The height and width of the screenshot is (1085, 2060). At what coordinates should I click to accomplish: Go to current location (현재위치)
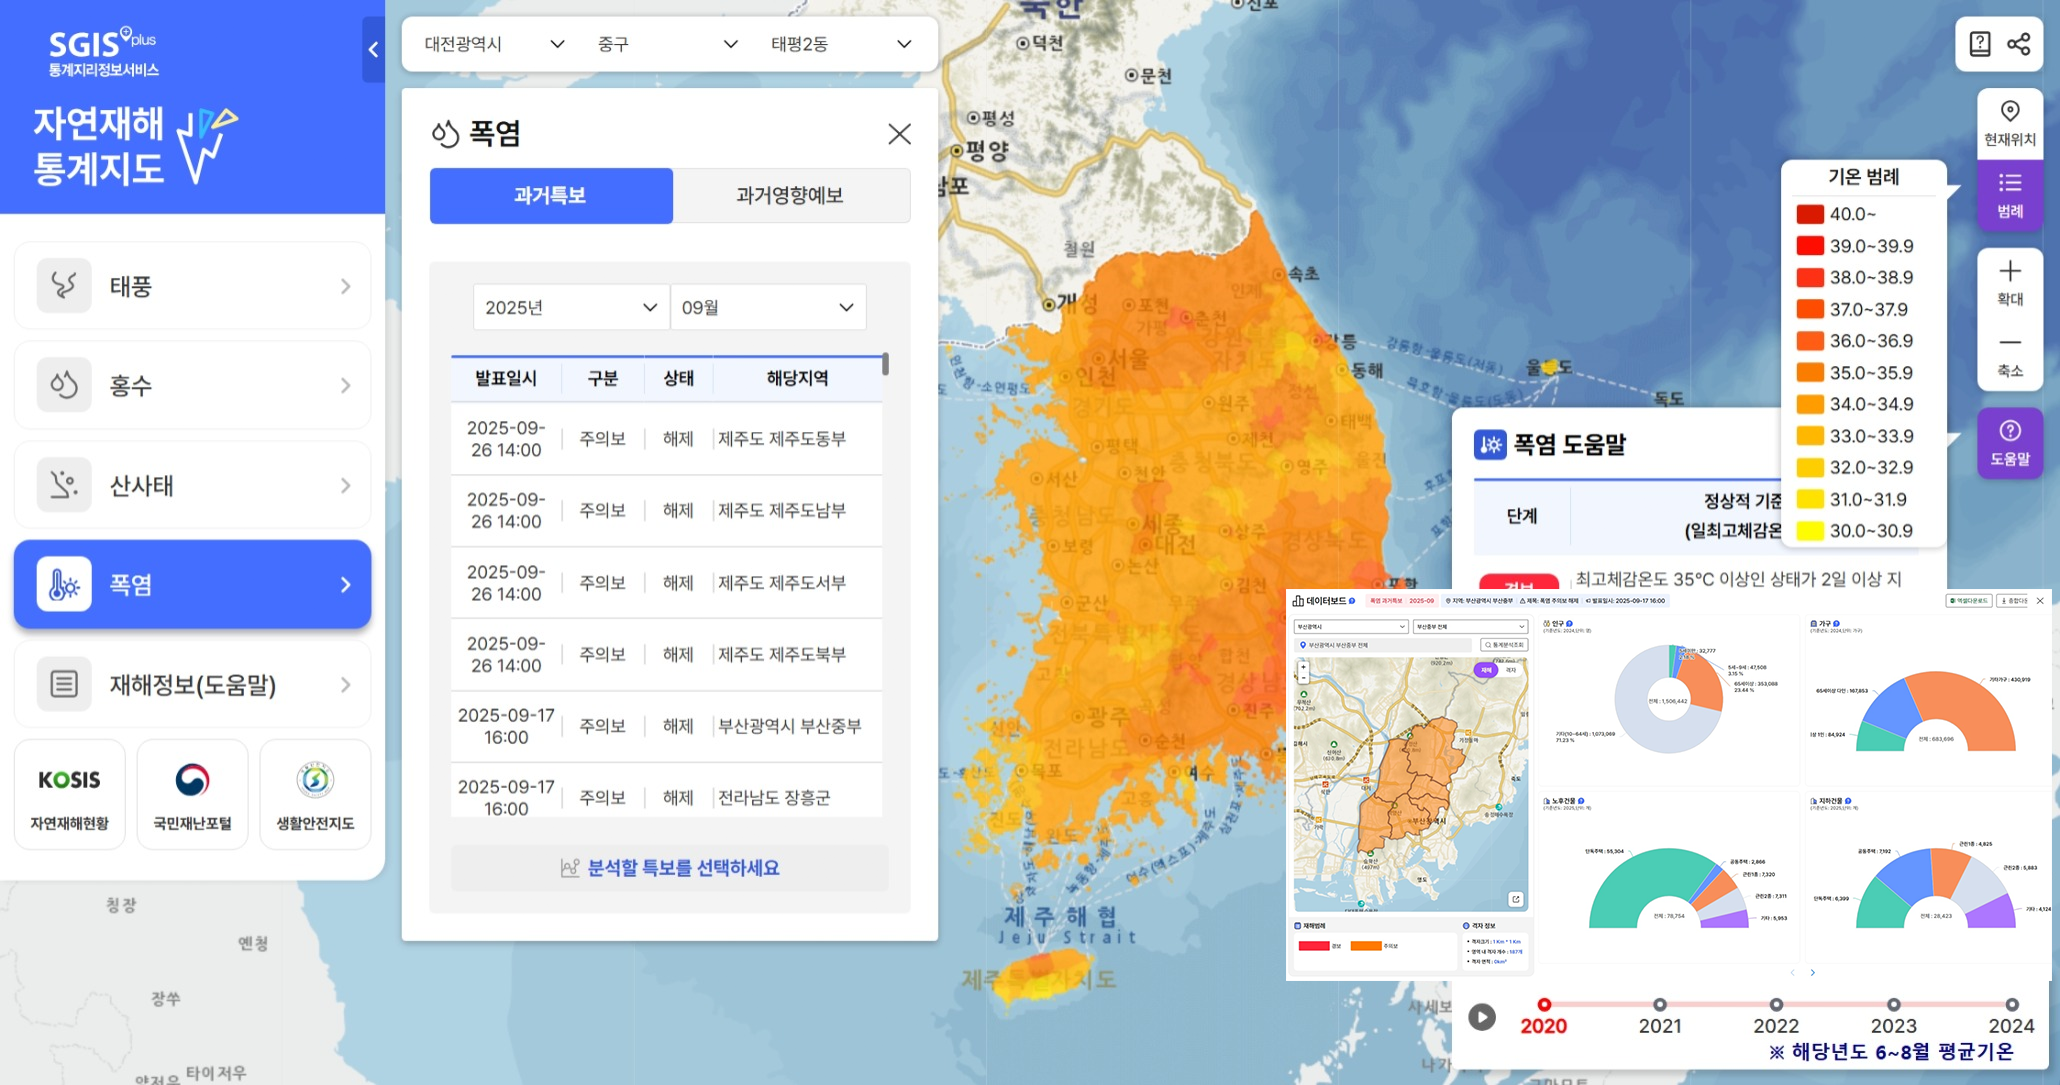pos(2010,123)
